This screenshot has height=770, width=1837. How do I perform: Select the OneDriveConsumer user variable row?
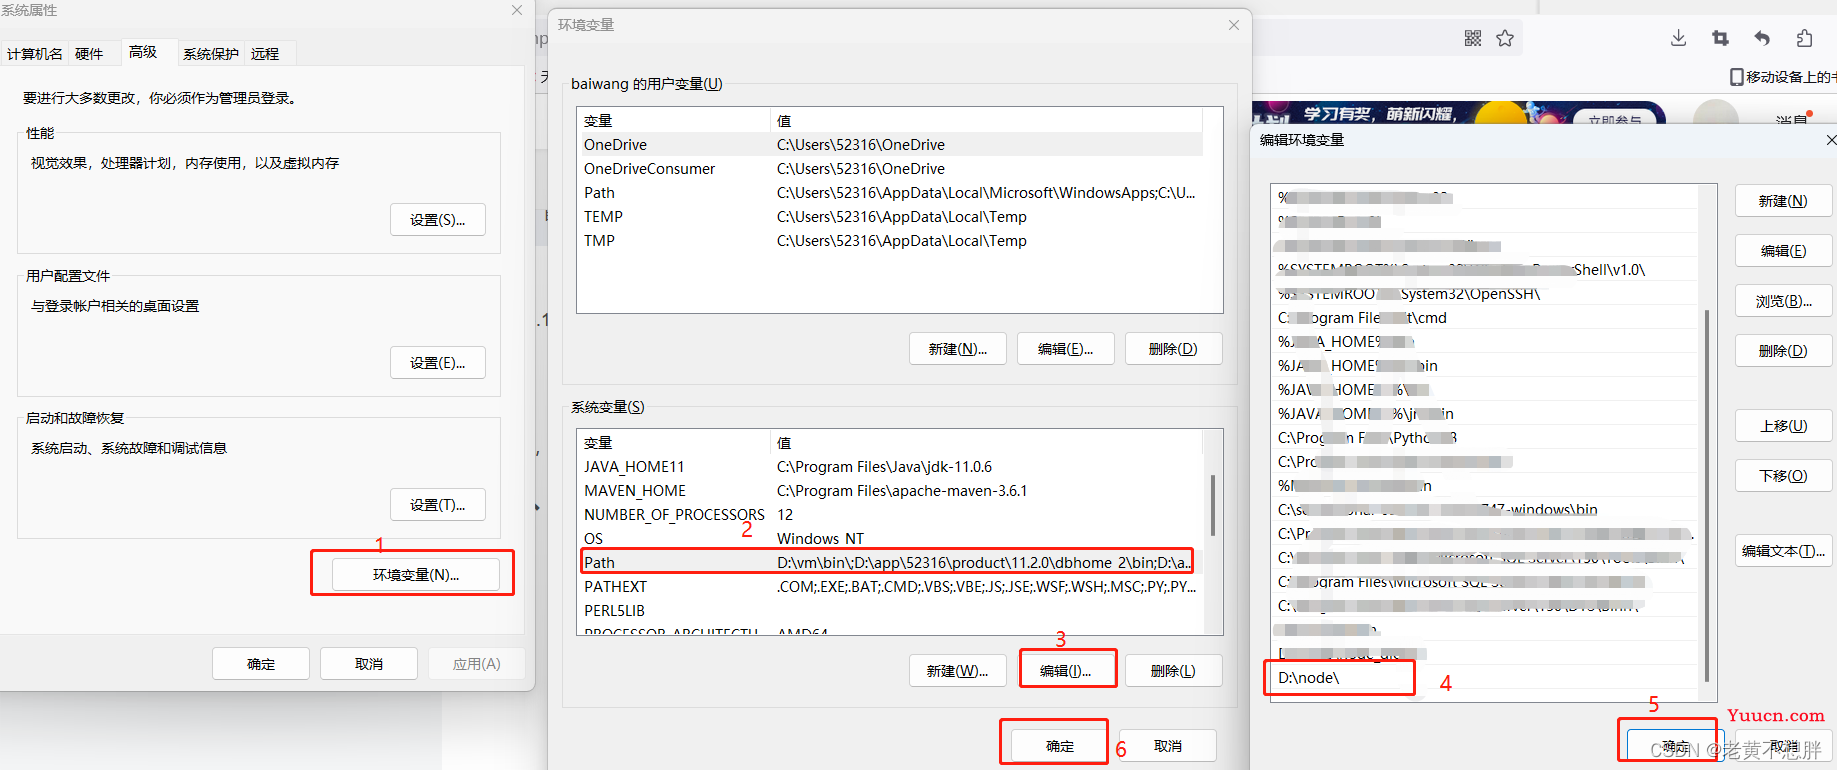point(890,169)
